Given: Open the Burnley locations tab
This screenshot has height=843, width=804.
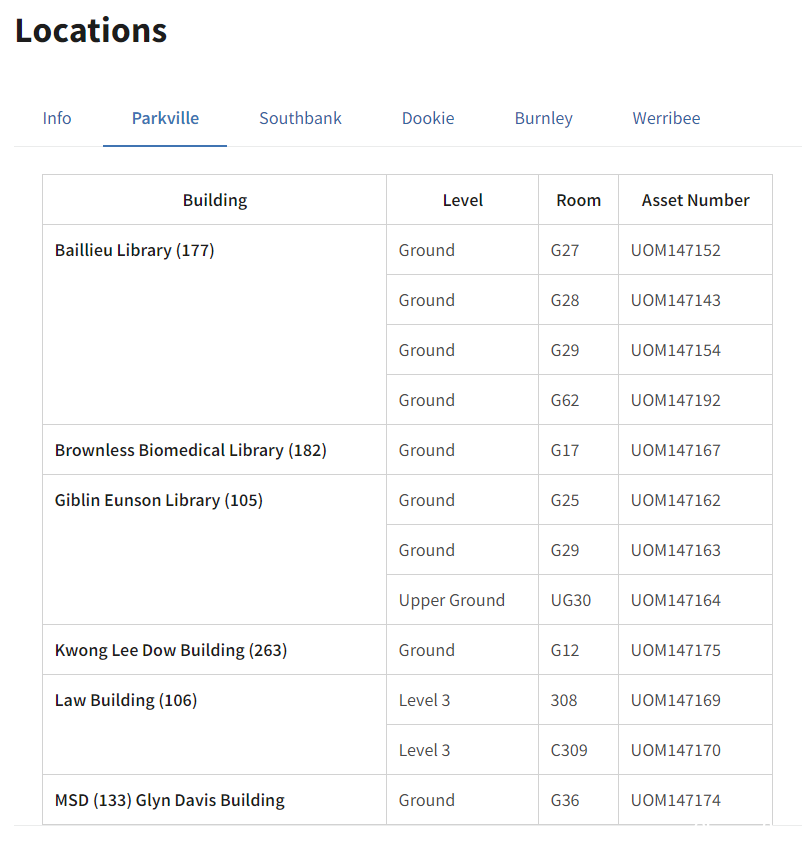Looking at the screenshot, I should [543, 118].
